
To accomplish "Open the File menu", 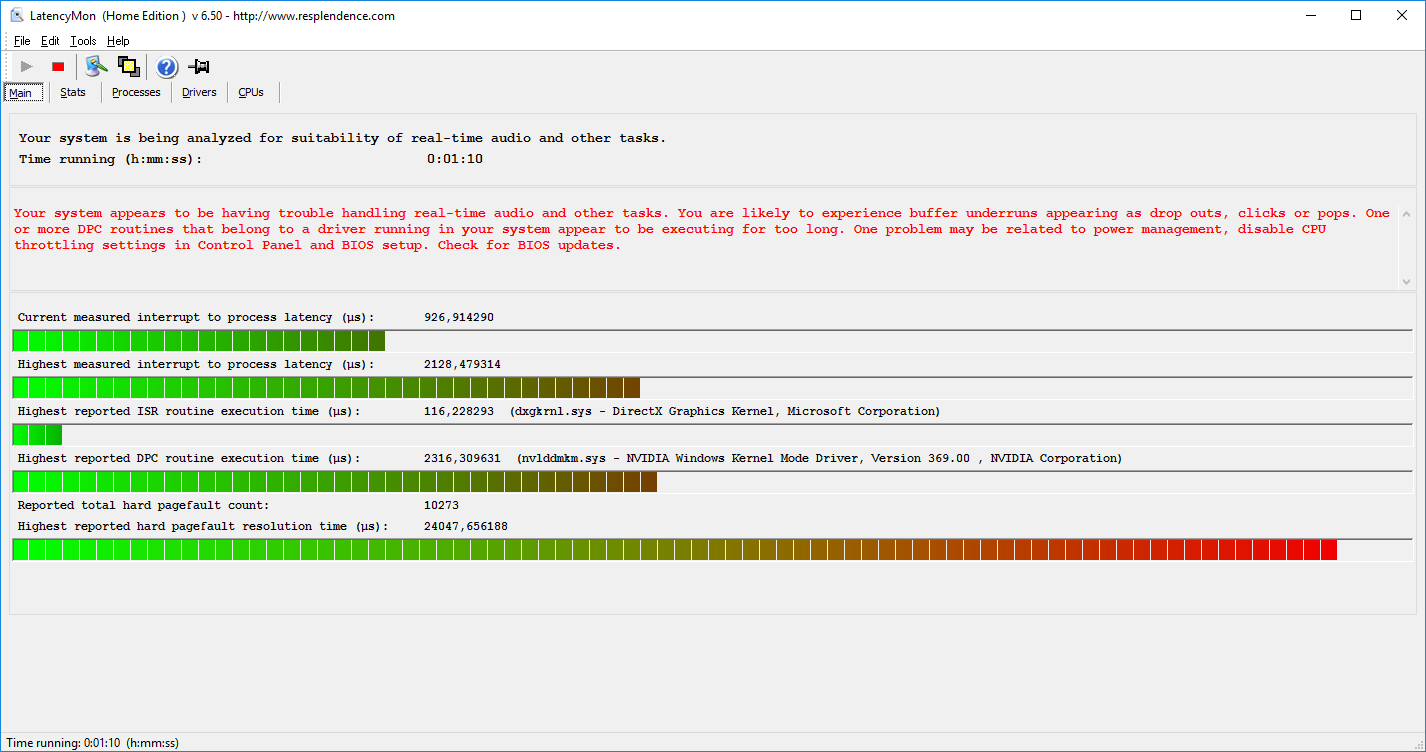I will [22, 41].
